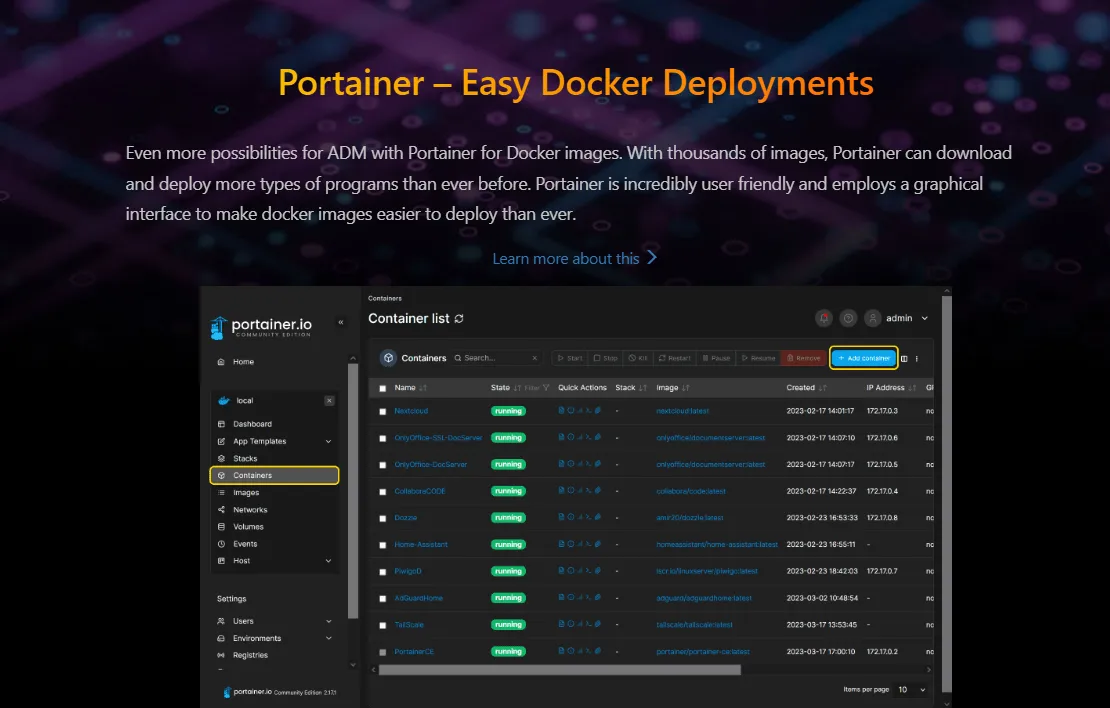
Task: Click the blue Add container button
Action: (864, 358)
